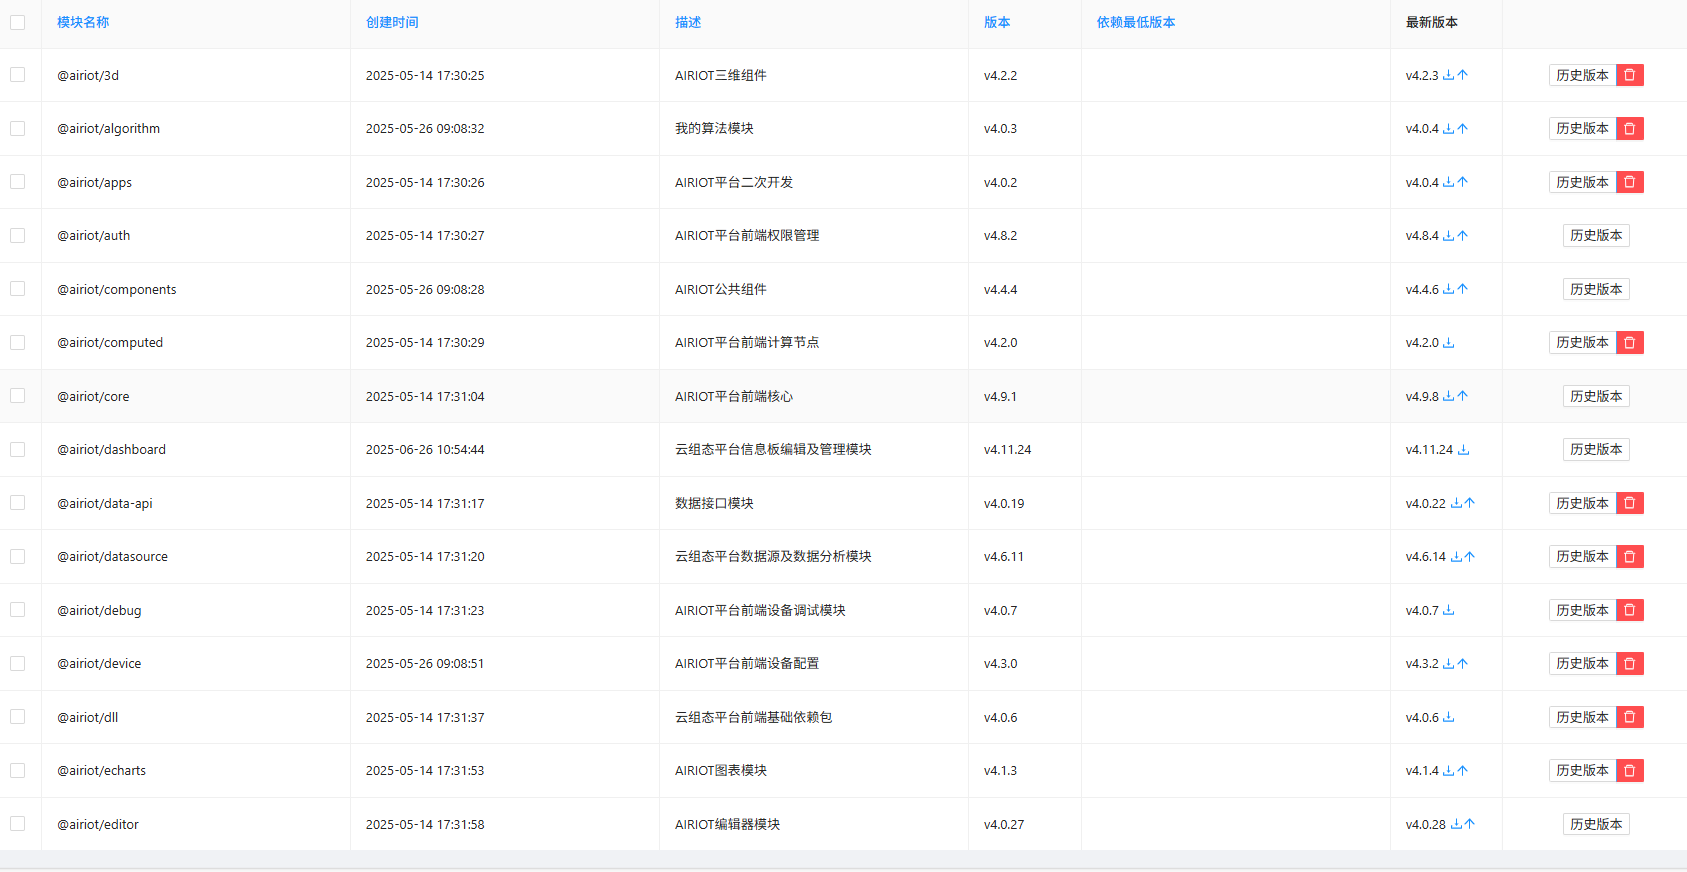Open 历史版本 for @airiot/3d
Image resolution: width=1687 pixels, height=872 pixels.
click(x=1582, y=75)
